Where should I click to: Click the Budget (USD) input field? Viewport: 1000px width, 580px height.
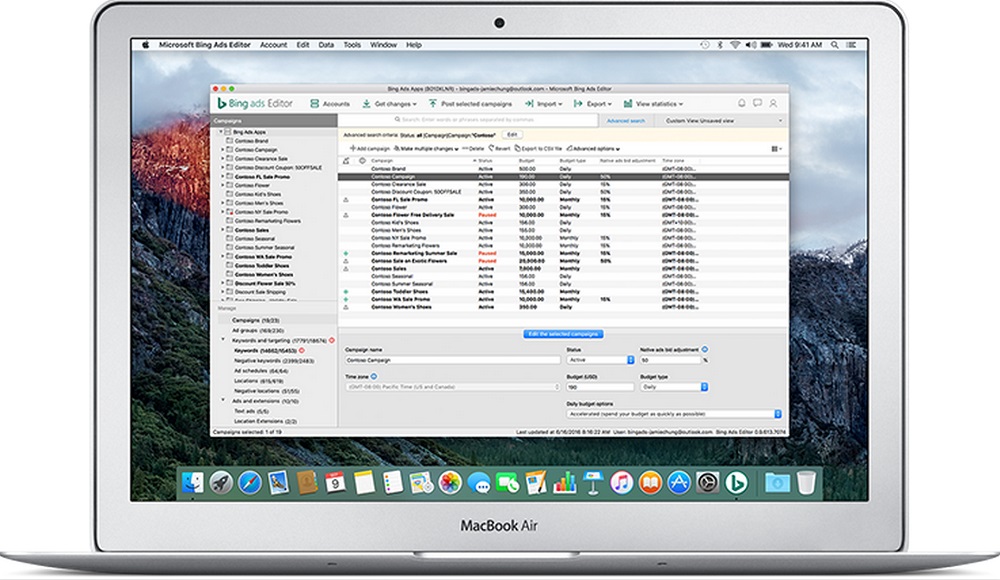[x=600, y=387]
